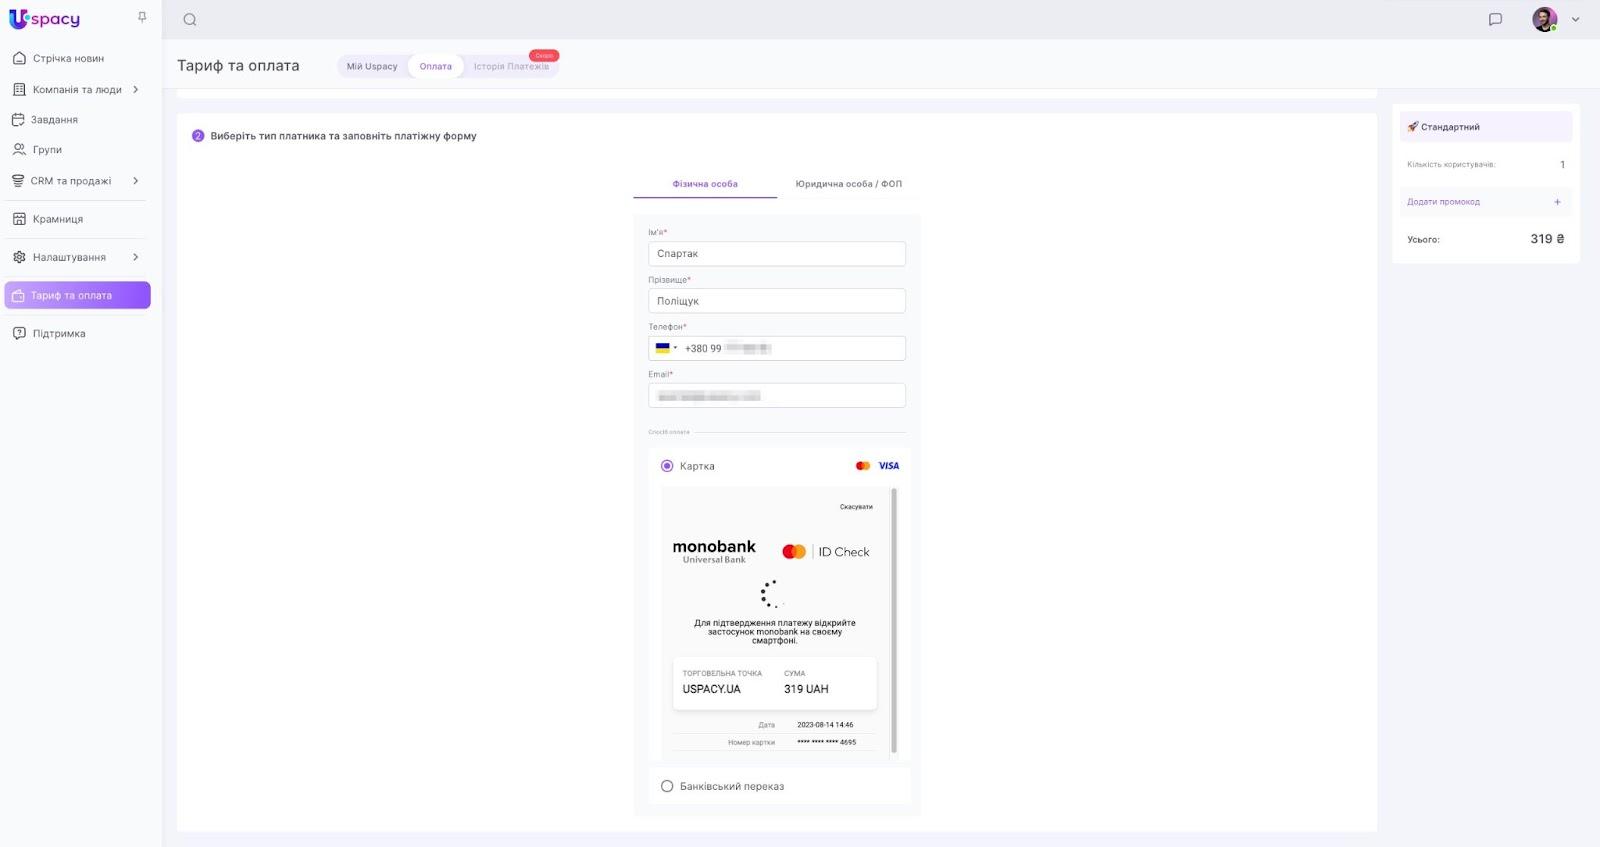Image resolution: width=1600 pixels, height=847 pixels.
Task: Click the Додати промокод link
Action: (x=1443, y=202)
